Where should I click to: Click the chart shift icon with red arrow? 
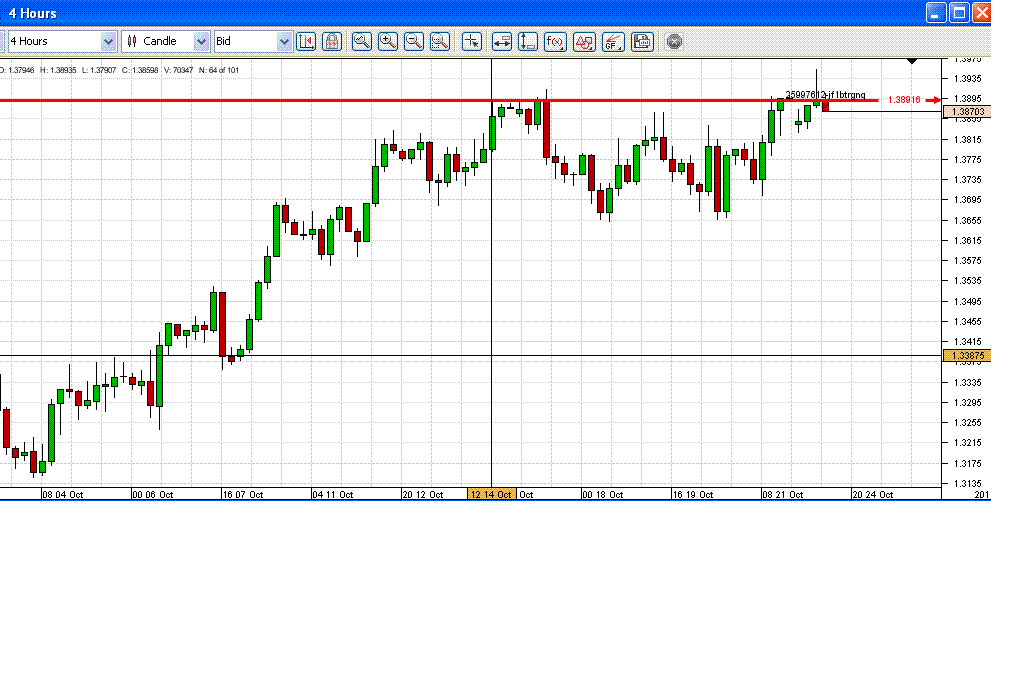pyautogui.click(x=306, y=42)
